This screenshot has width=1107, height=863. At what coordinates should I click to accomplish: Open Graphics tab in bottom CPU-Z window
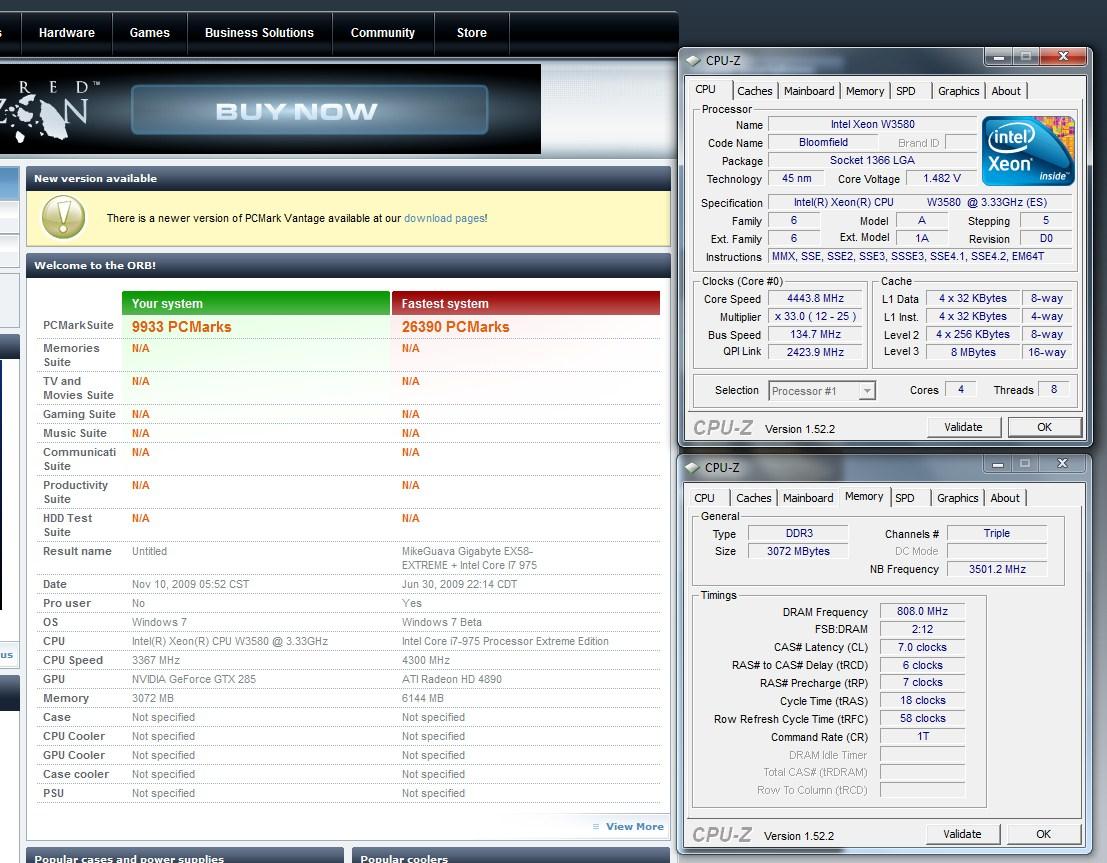pyautogui.click(x=957, y=498)
